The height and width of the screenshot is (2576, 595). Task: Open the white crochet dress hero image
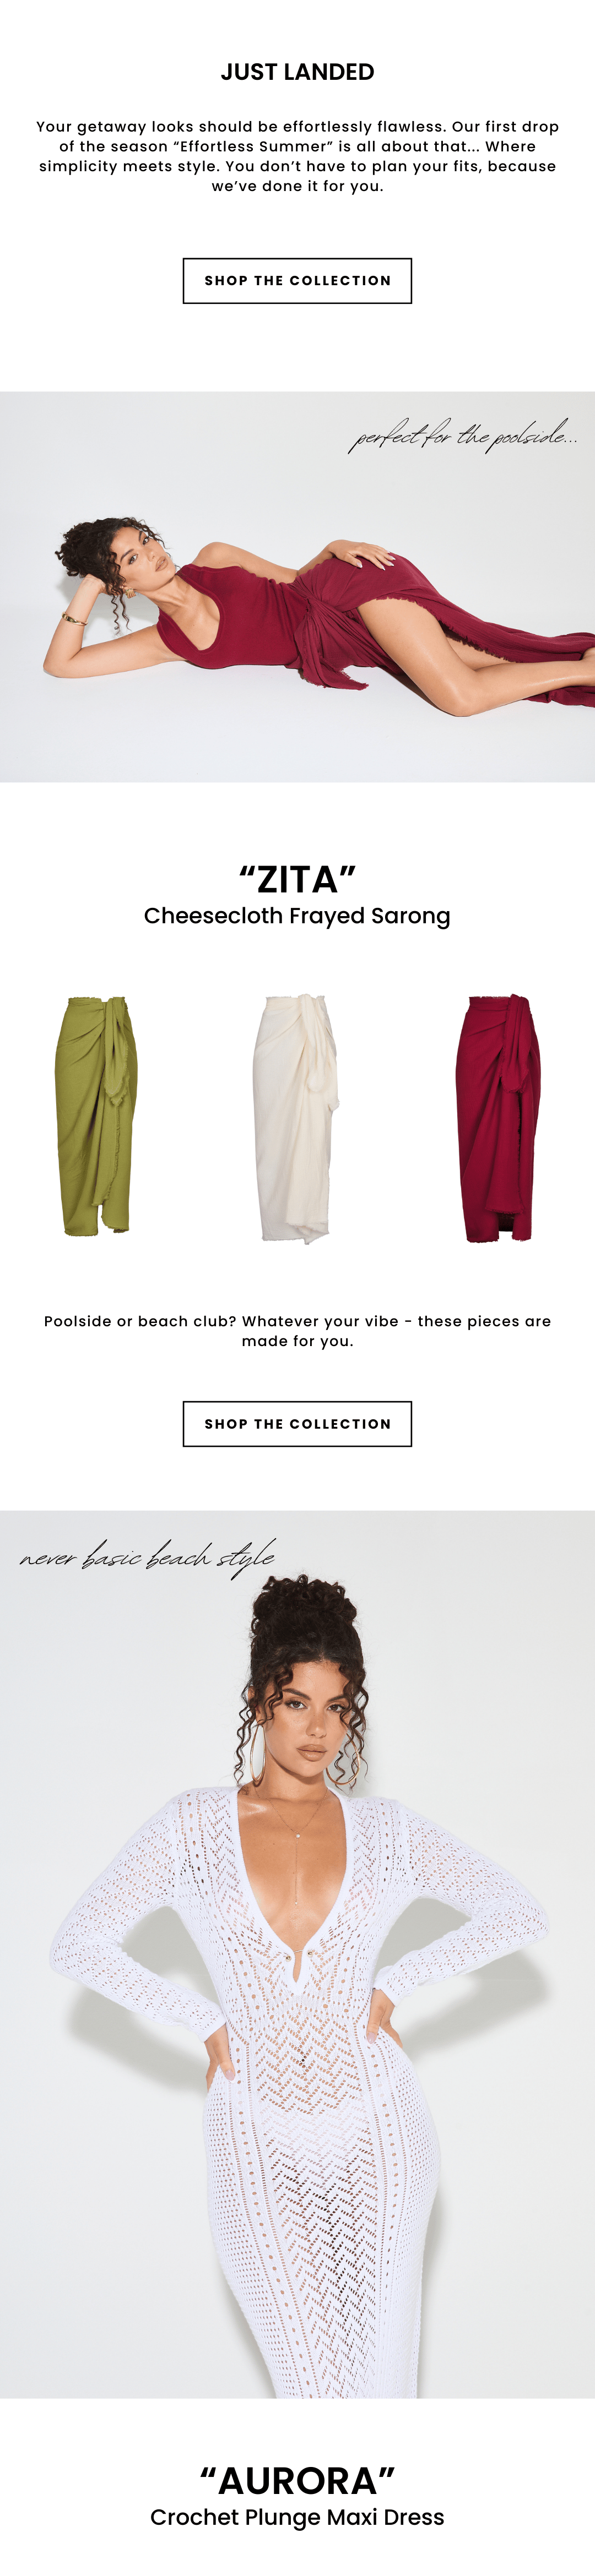[297, 1954]
